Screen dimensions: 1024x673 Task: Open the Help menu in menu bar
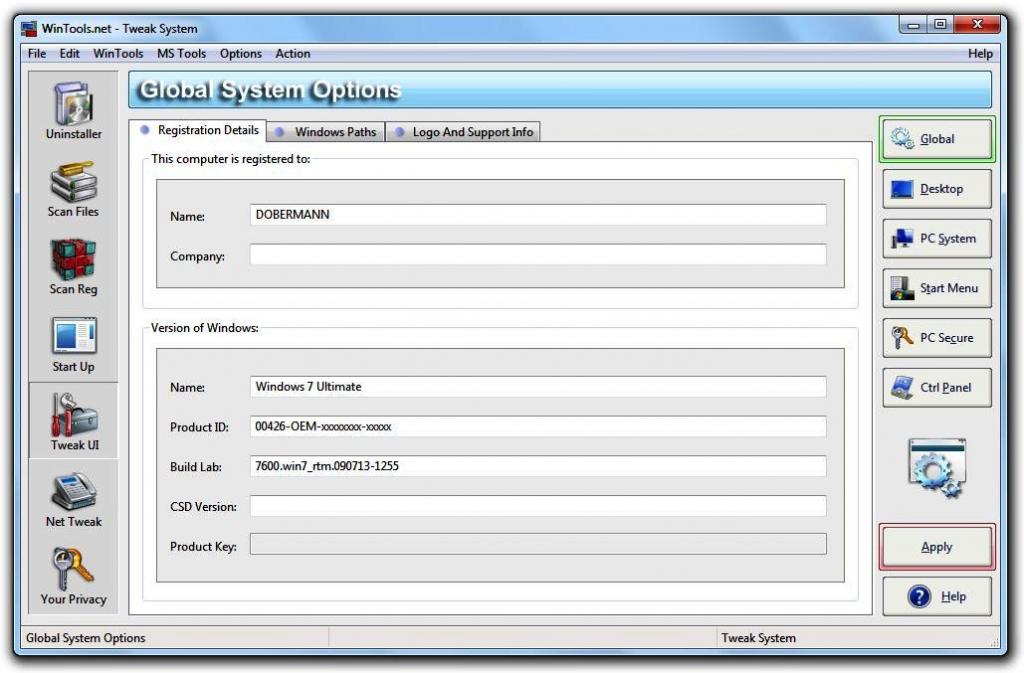pyautogui.click(x=980, y=54)
